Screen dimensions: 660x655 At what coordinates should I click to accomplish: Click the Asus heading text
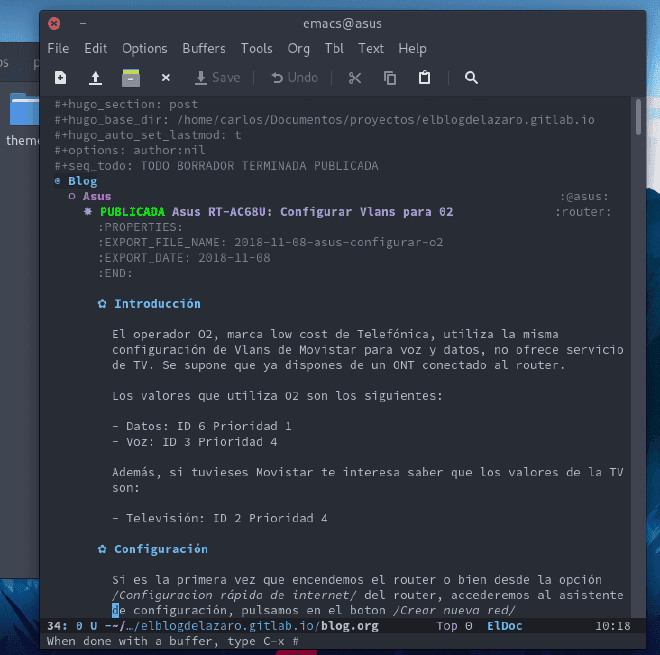97,196
